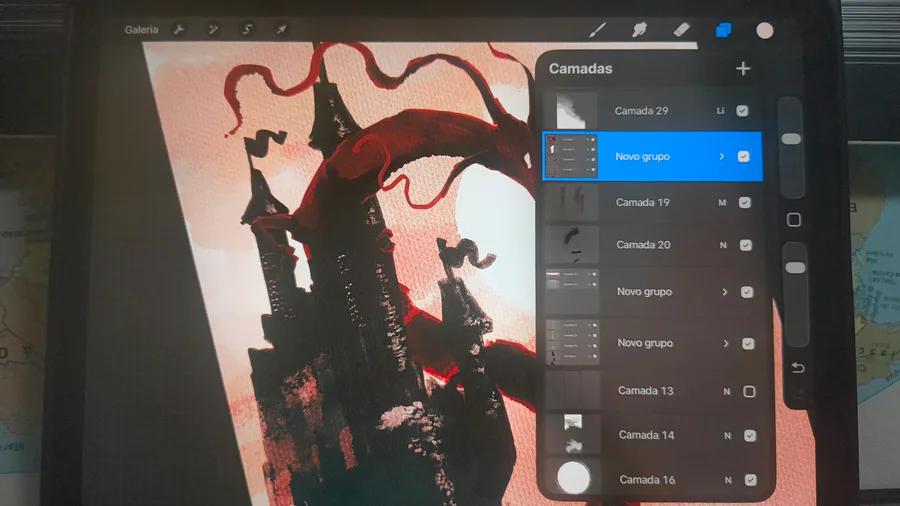Open blend mode N of Camada 13
The height and width of the screenshot is (506, 900).
coord(727,392)
